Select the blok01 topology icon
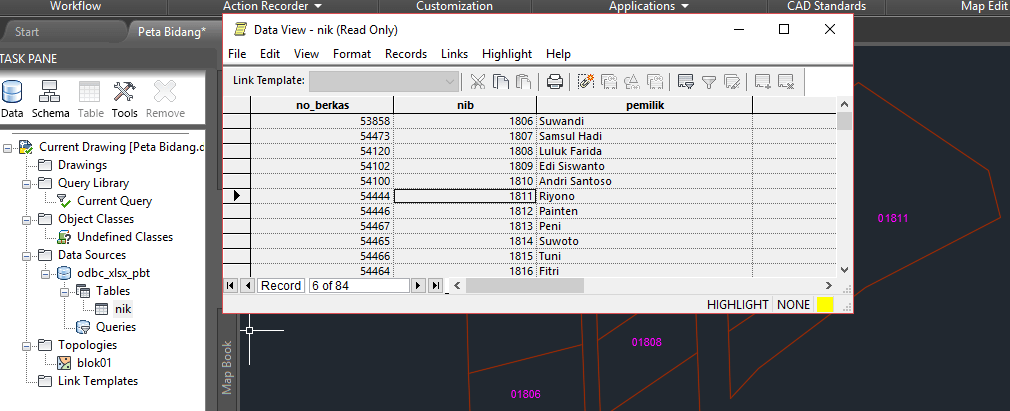Viewport: 1010px width, 411px height. pyautogui.click(x=64, y=363)
